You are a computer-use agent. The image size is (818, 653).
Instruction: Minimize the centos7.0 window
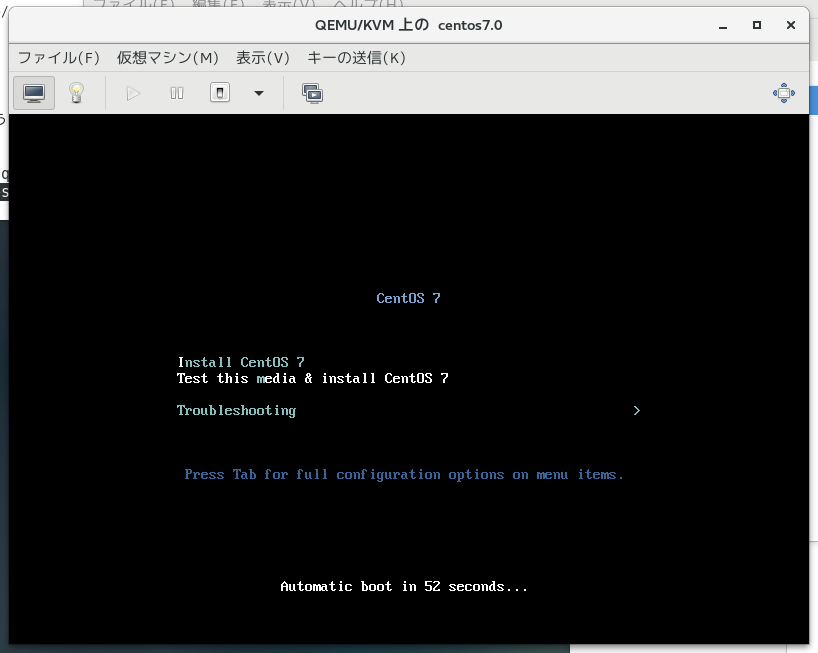pos(723,25)
